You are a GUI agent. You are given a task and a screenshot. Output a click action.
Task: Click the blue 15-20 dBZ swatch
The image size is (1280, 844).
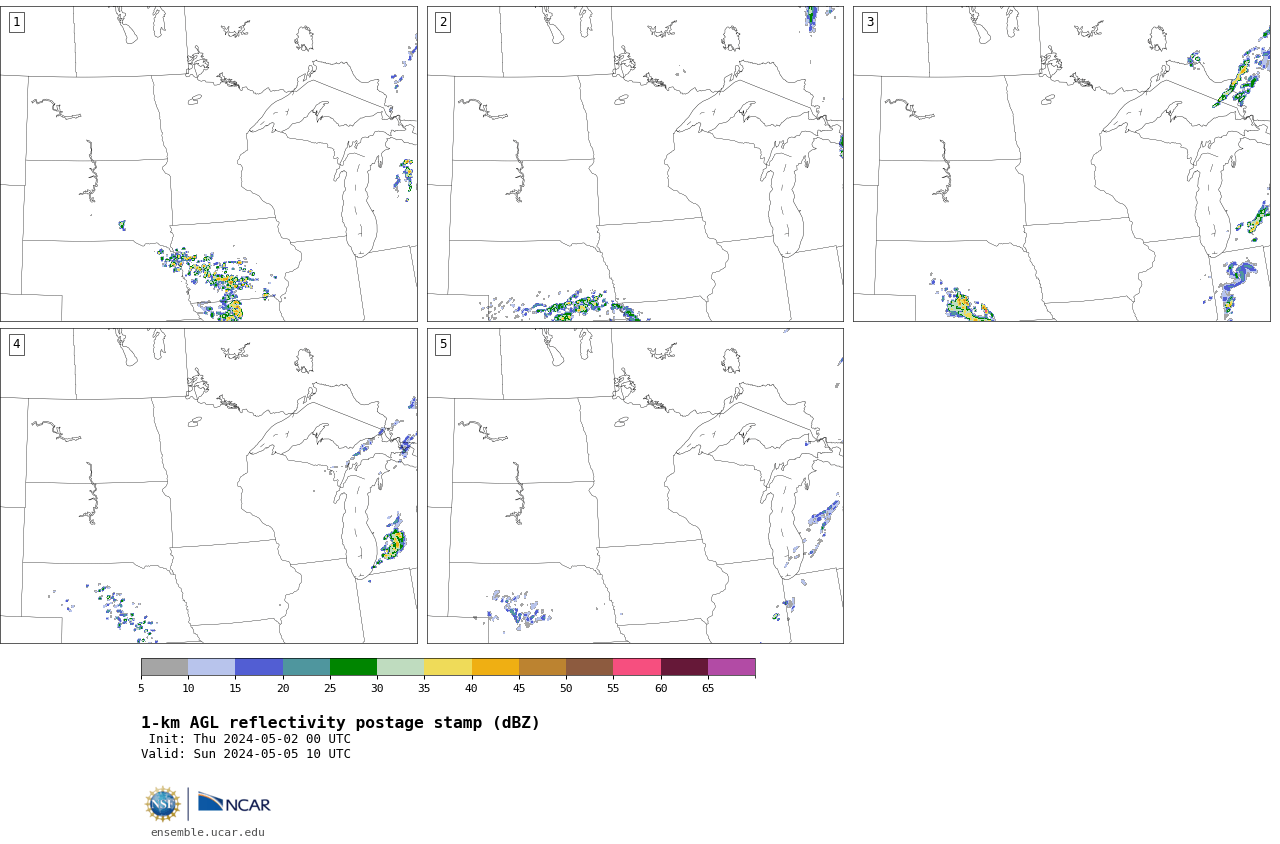[259, 667]
